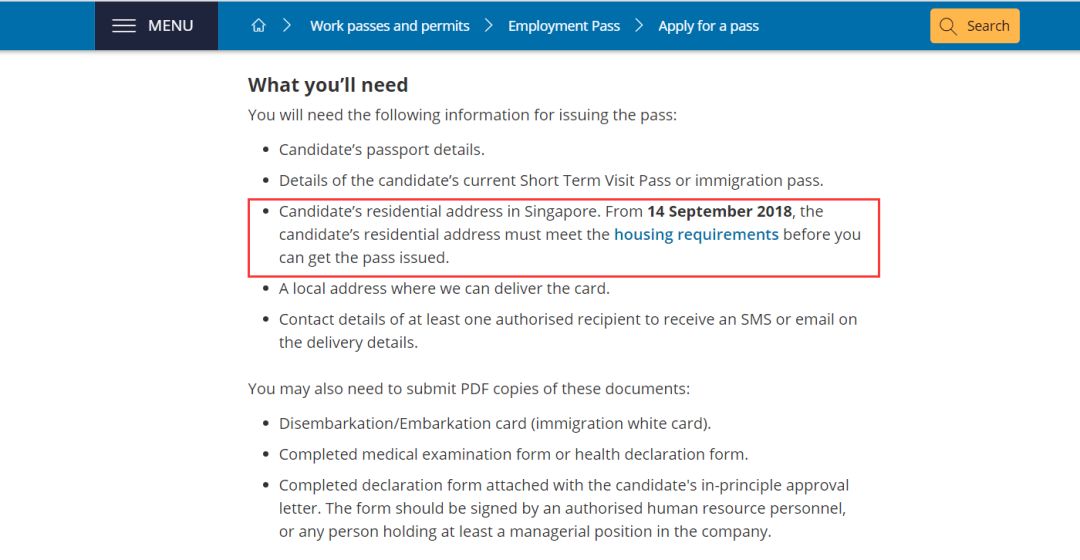The width and height of the screenshot is (1080, 560).
Task: Click the local address delivery bullet text
Action: (x=444, y=288)
